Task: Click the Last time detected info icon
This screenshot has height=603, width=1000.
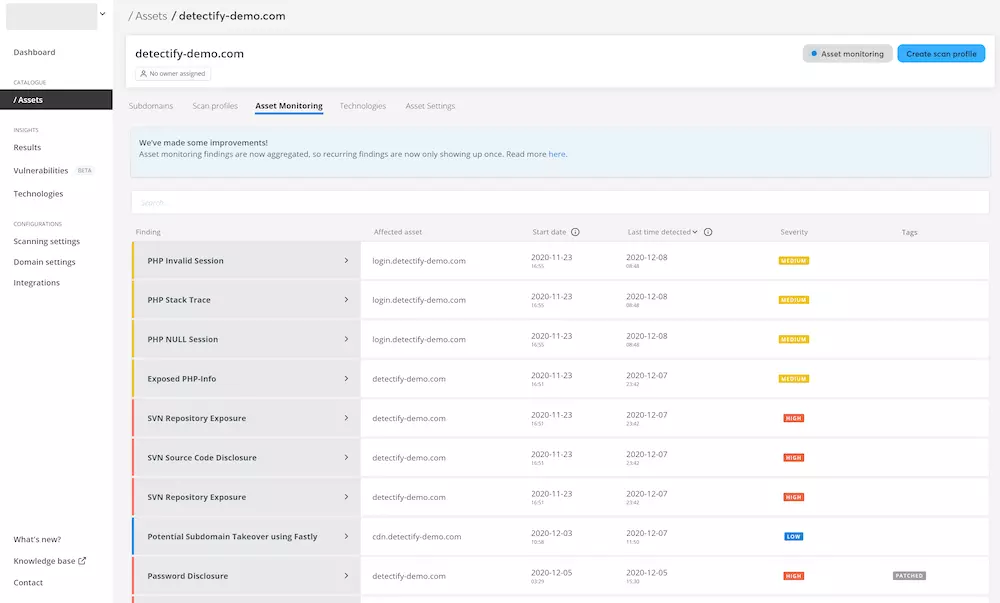Action: click(x=708, y=232)
